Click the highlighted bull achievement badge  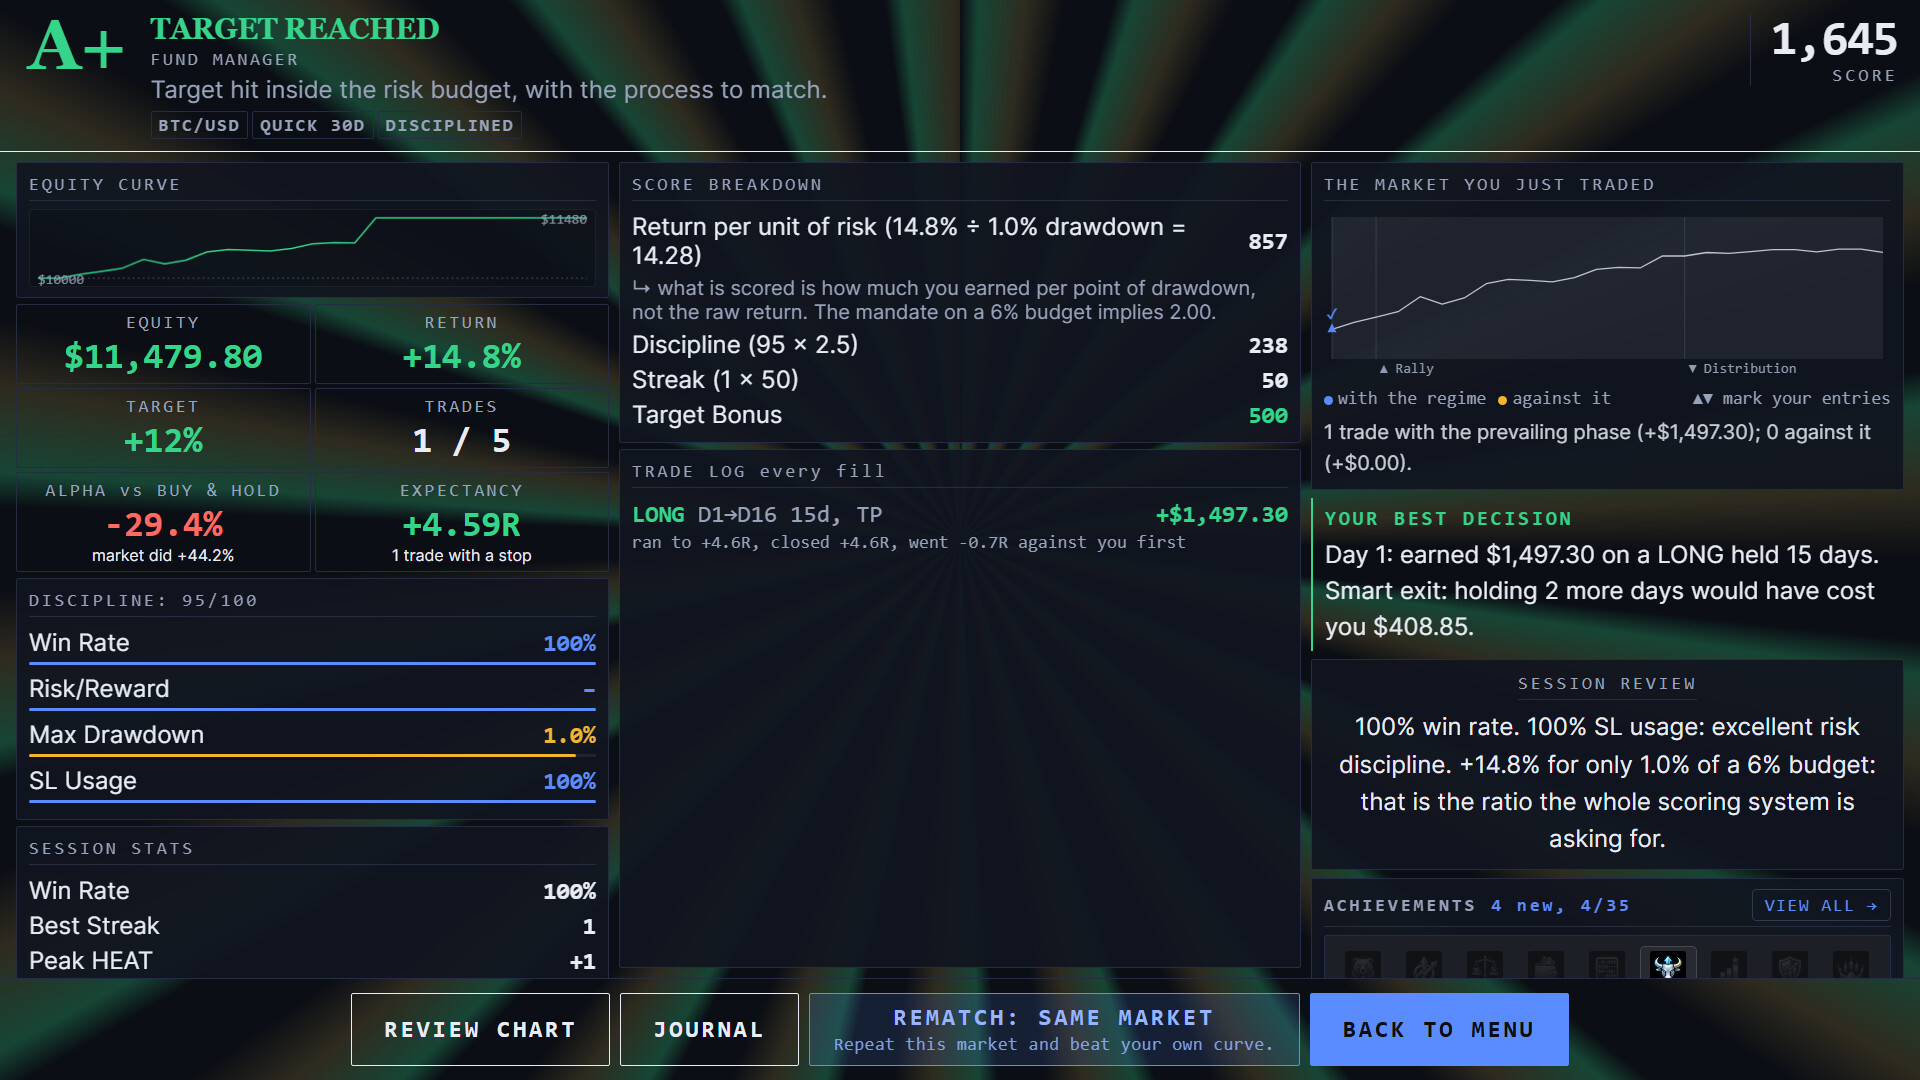pyautogui.click(x=1667, y=964)
